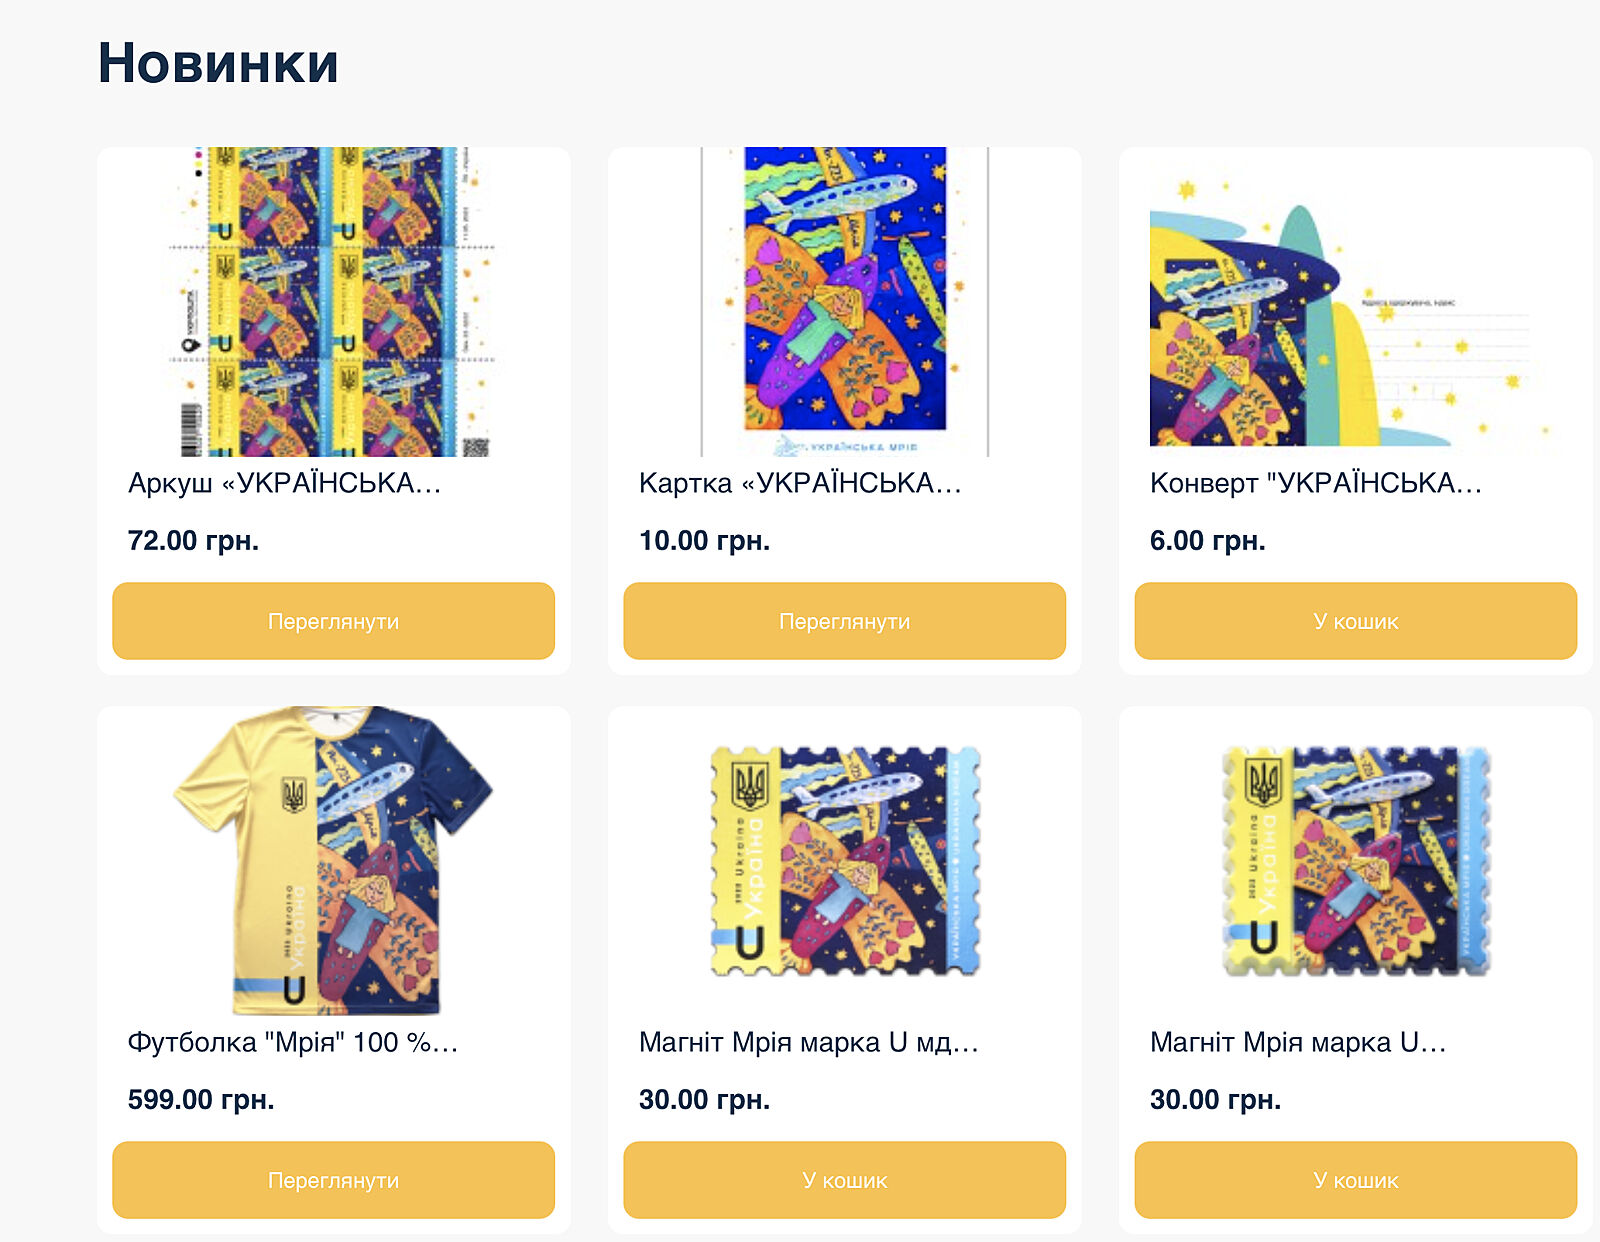Add the 6.00 грн Конверт to the cart
Image resolution: width=1600 pixels, height=1242 pixels.
pyautogui.click(x=1355, y=621)
